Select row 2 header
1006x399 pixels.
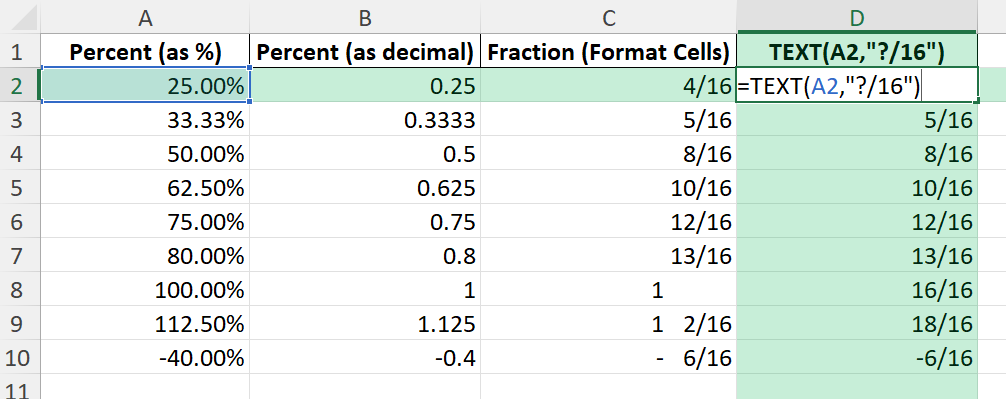[20, 85]
